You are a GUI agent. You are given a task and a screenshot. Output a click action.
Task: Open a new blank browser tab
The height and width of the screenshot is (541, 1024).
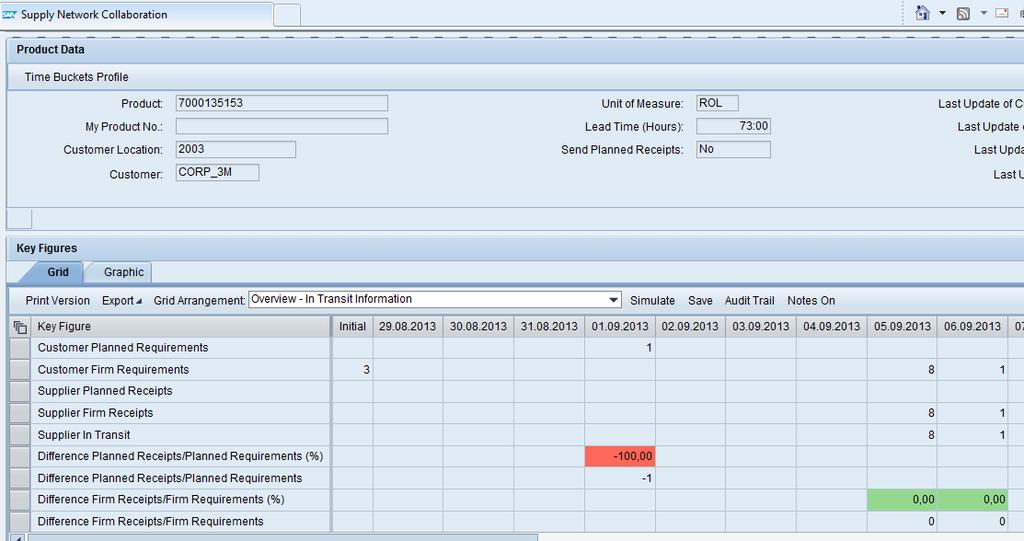coord(287,14)
